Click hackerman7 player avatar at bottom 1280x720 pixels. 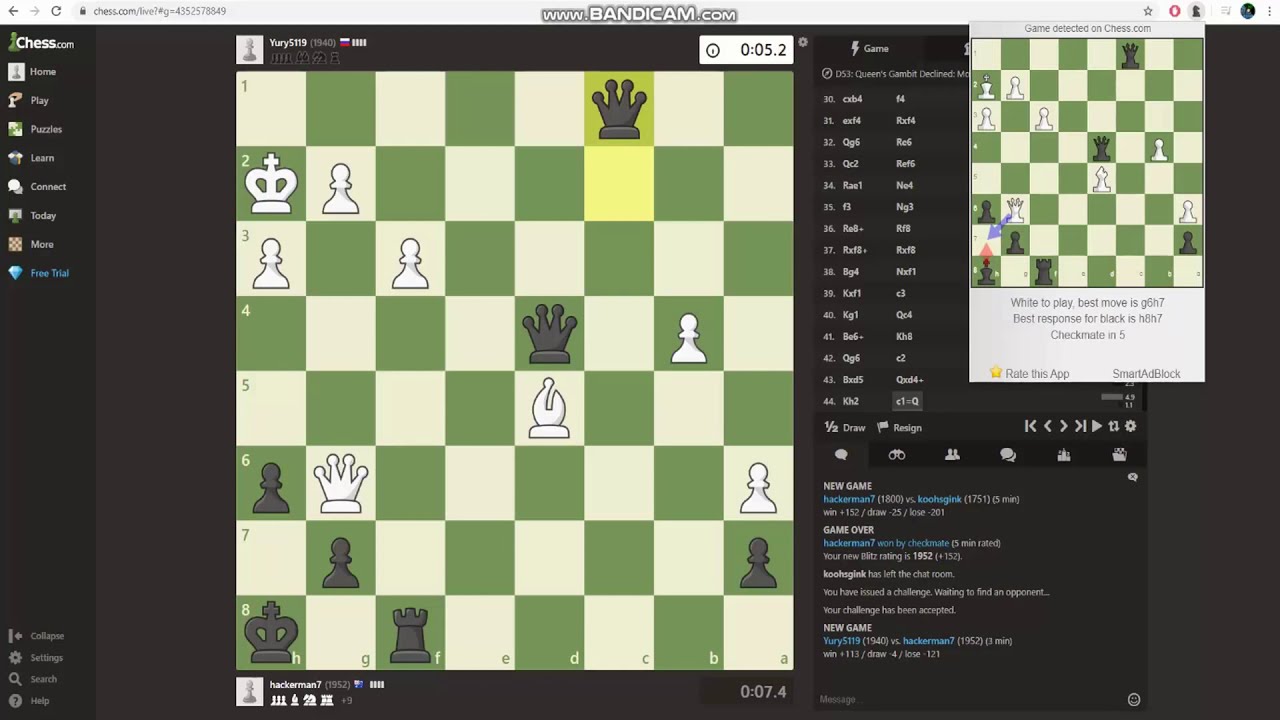tap(250, 691)
